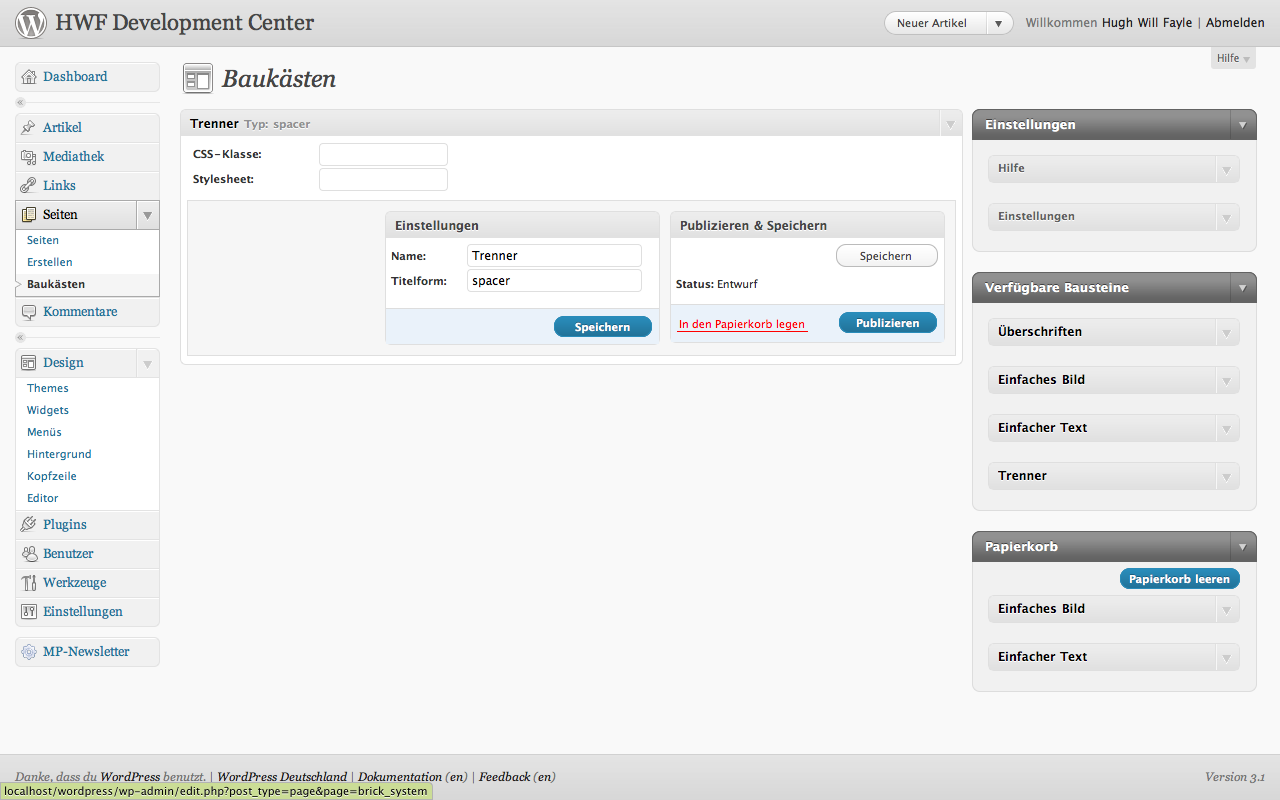Toggle the Design submenu arrow

tap(147, 363)
